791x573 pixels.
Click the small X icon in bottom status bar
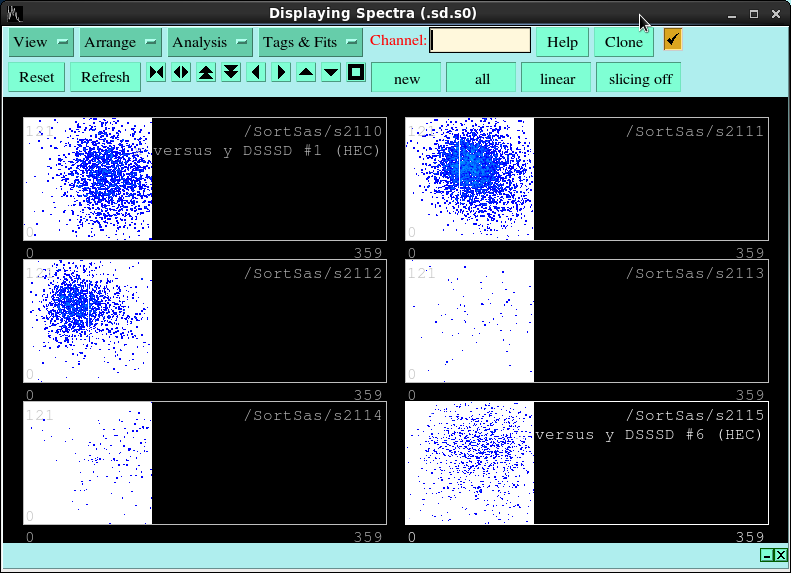[780, 555]
